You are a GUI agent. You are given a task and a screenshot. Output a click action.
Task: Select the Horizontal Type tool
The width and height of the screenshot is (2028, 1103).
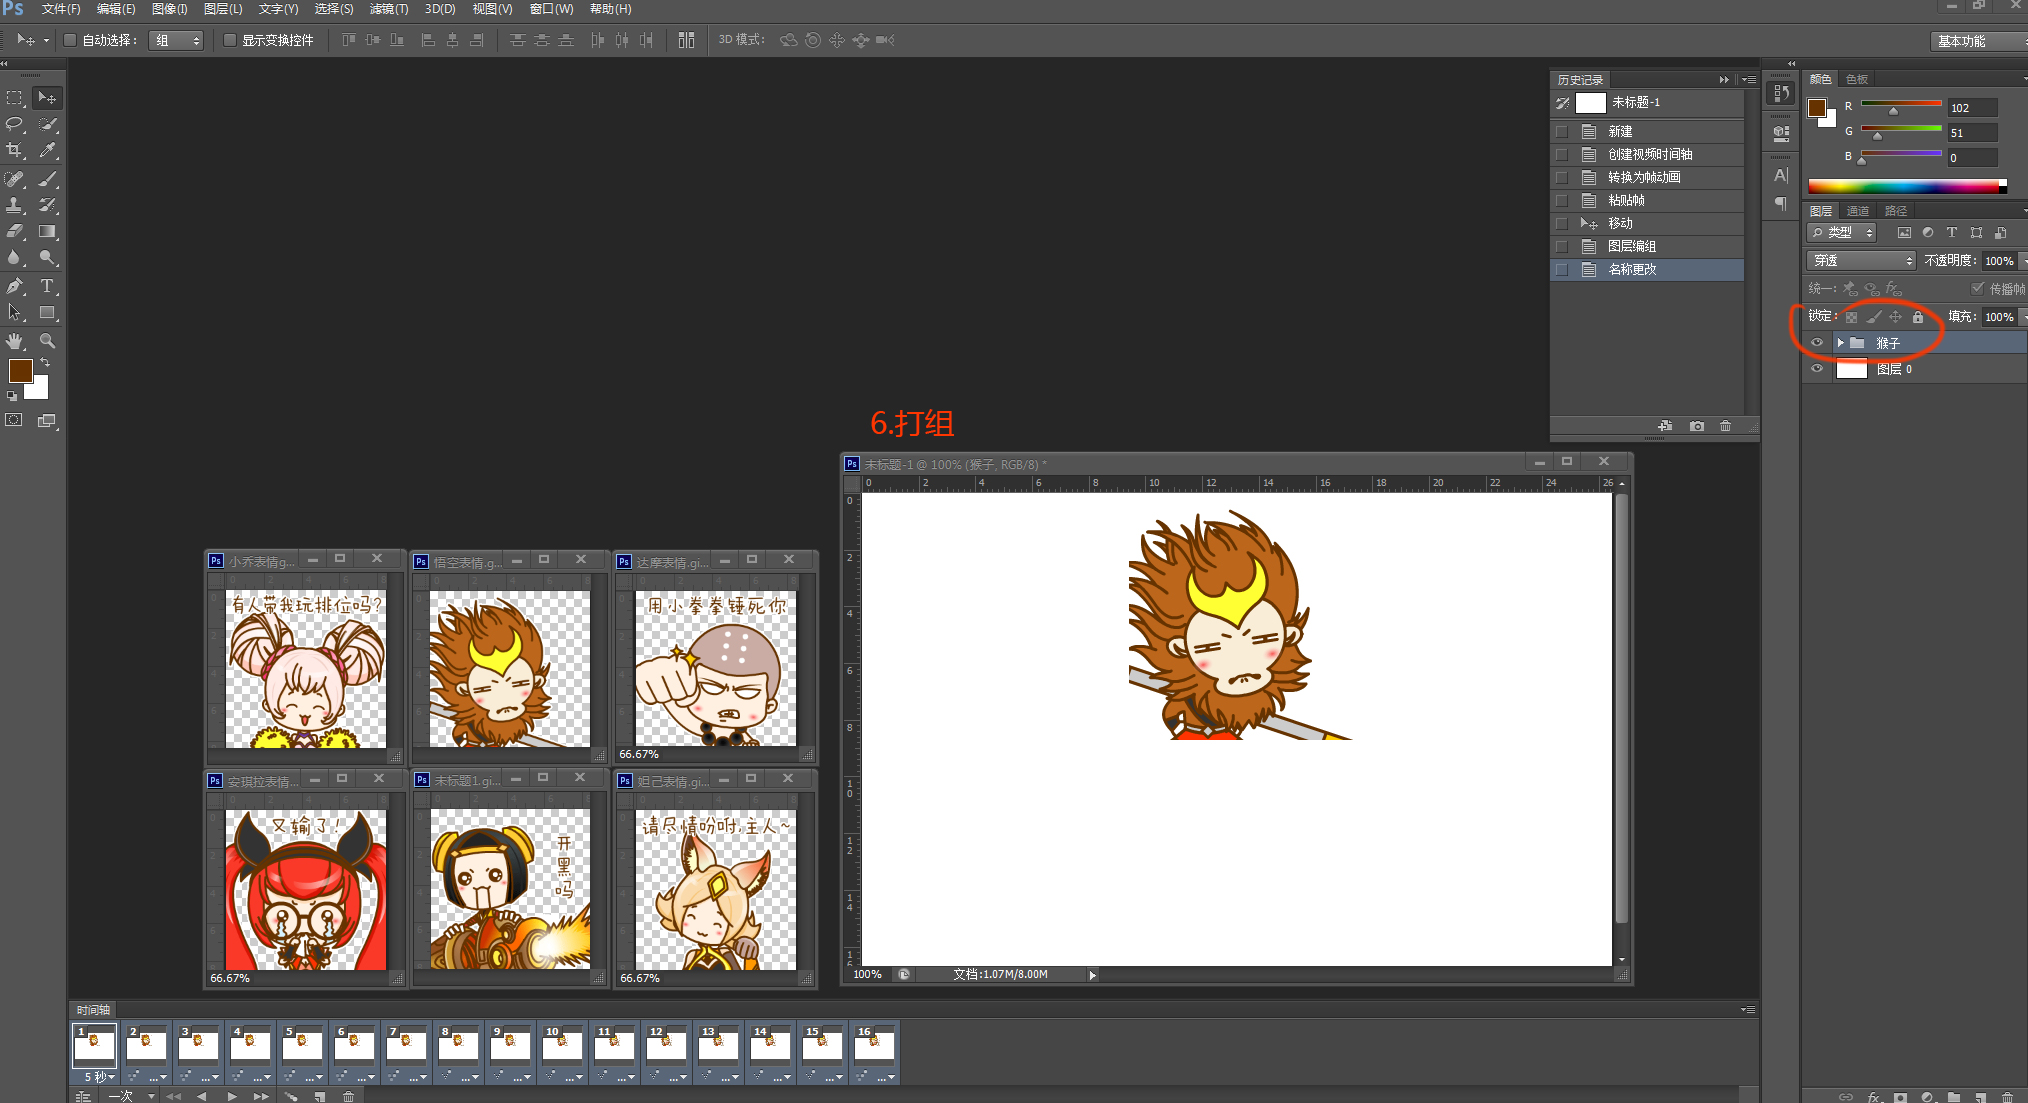pyautogui.click(x=47, y=286)
